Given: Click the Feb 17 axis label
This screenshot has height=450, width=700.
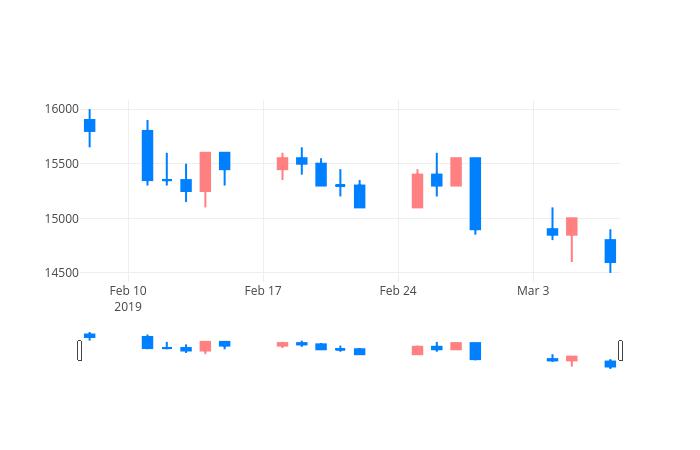Looking at the screenshot, I should [263, 291].
